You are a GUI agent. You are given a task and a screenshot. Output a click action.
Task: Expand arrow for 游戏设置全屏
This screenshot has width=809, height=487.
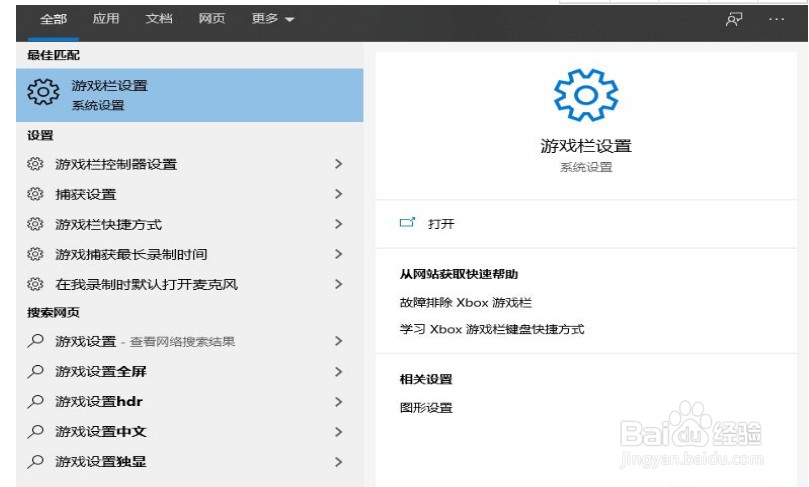(338, 371)
